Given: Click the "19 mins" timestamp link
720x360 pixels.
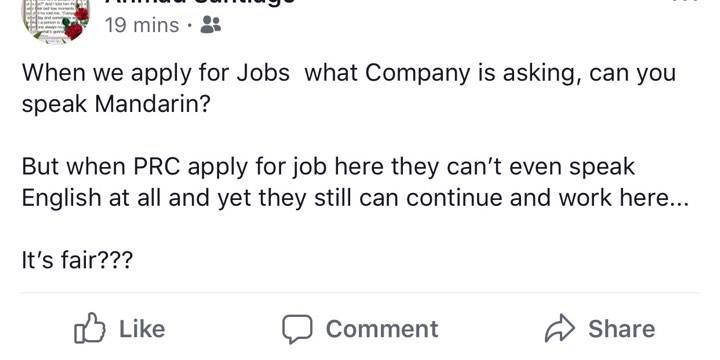Looking at the screenshot, I should (x=141, y=25).
